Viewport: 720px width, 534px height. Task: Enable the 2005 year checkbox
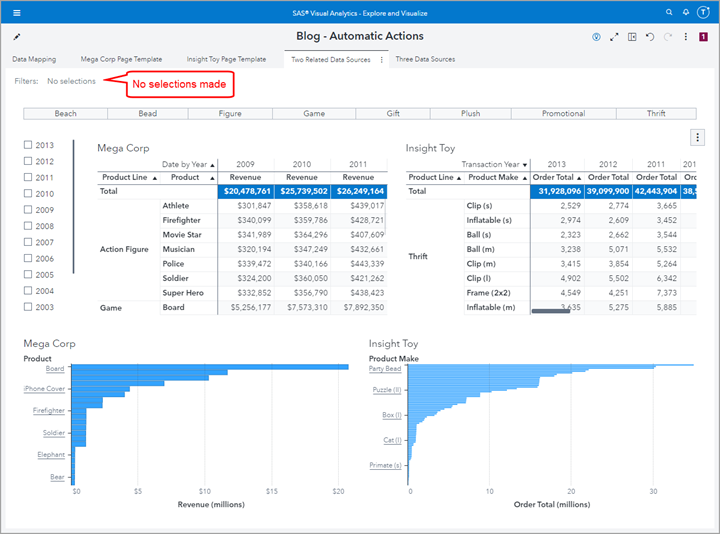point(28,275)
